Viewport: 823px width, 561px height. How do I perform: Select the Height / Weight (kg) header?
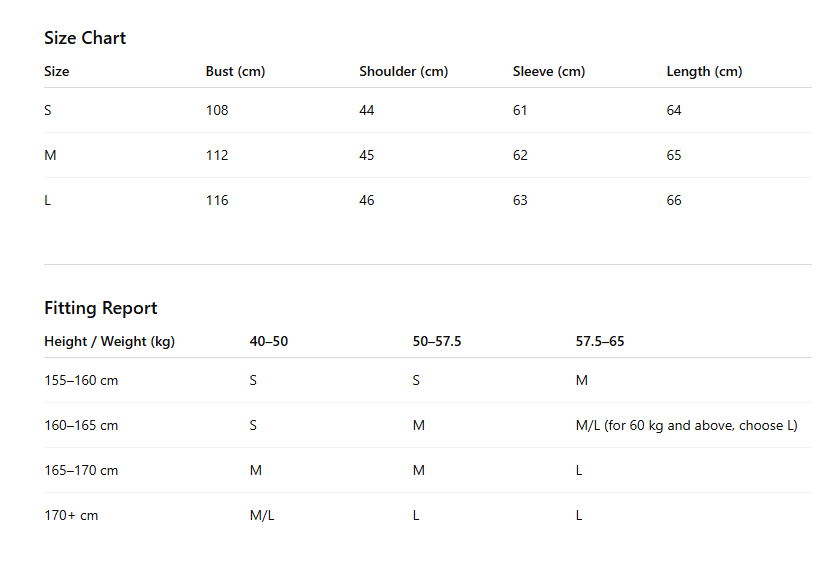tap(109, 342)
